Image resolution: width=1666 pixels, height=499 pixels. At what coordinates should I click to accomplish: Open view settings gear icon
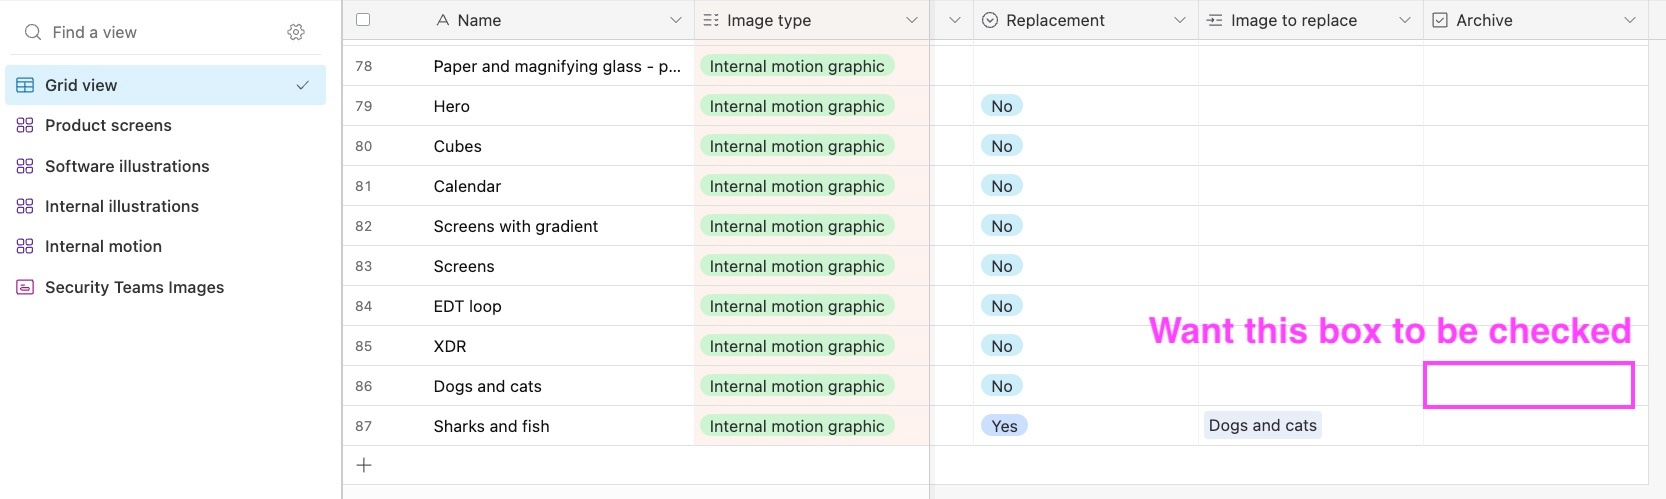click(x=296, y=32)
